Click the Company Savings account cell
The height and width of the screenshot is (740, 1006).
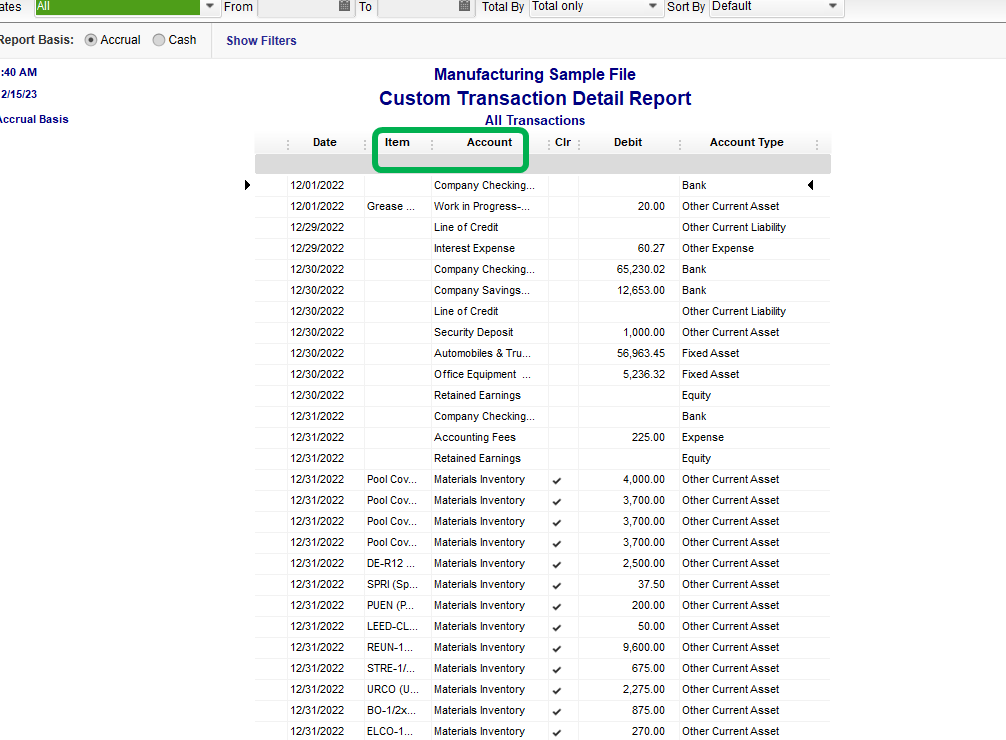(x=482, y=290)
